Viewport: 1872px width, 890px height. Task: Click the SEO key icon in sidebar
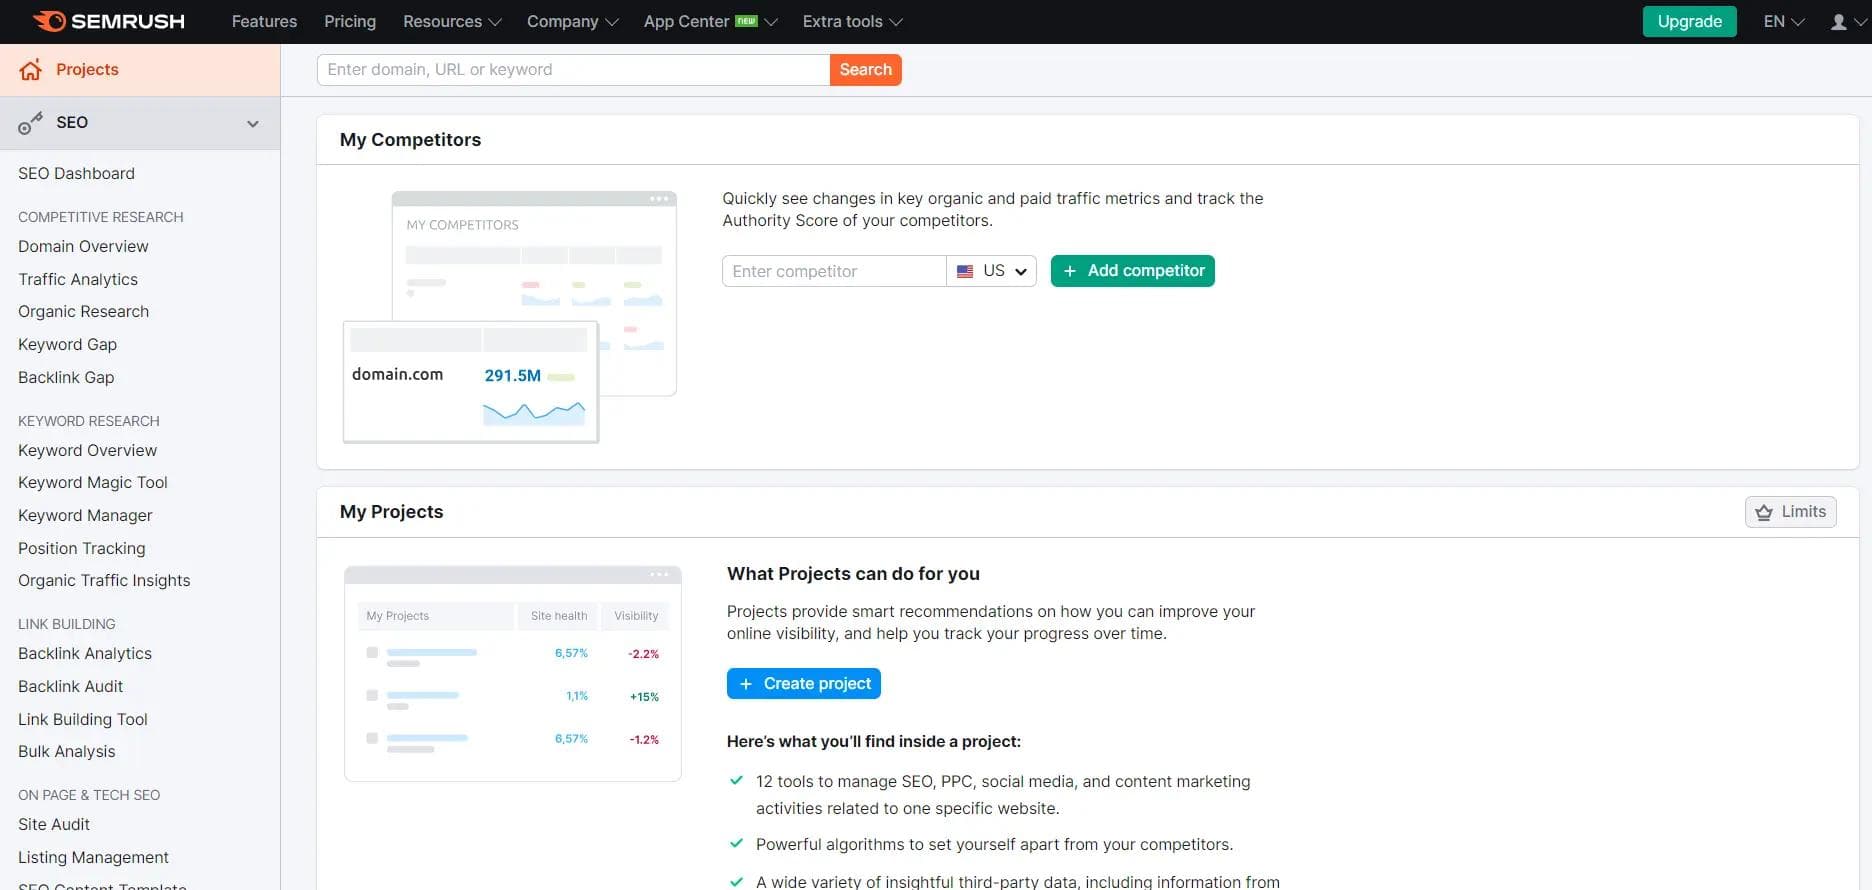30,123
